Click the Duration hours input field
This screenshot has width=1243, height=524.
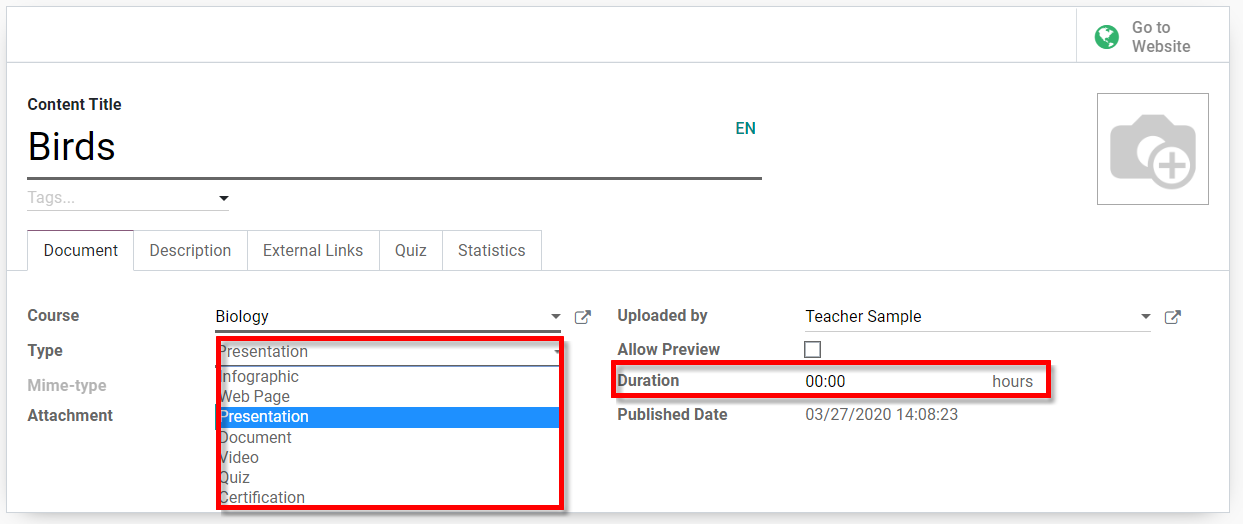point(890,381)
